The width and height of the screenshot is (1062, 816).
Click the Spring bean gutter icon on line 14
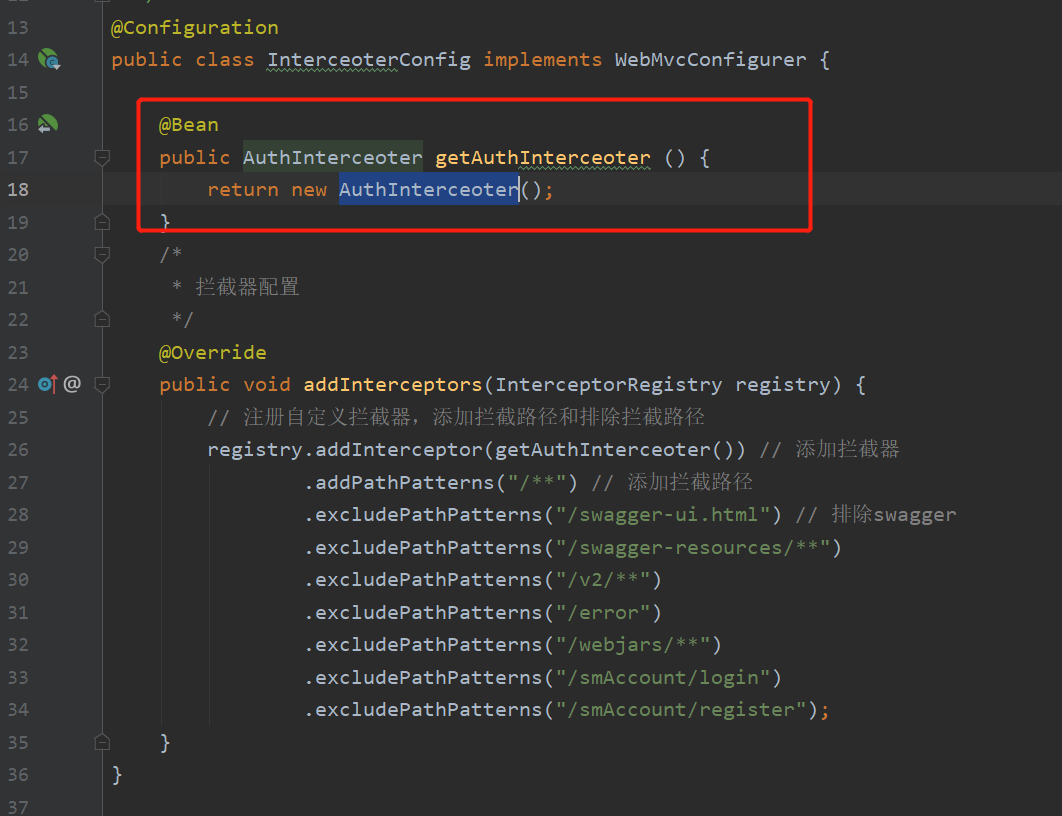pyautogui.click(x=49, y=60)
